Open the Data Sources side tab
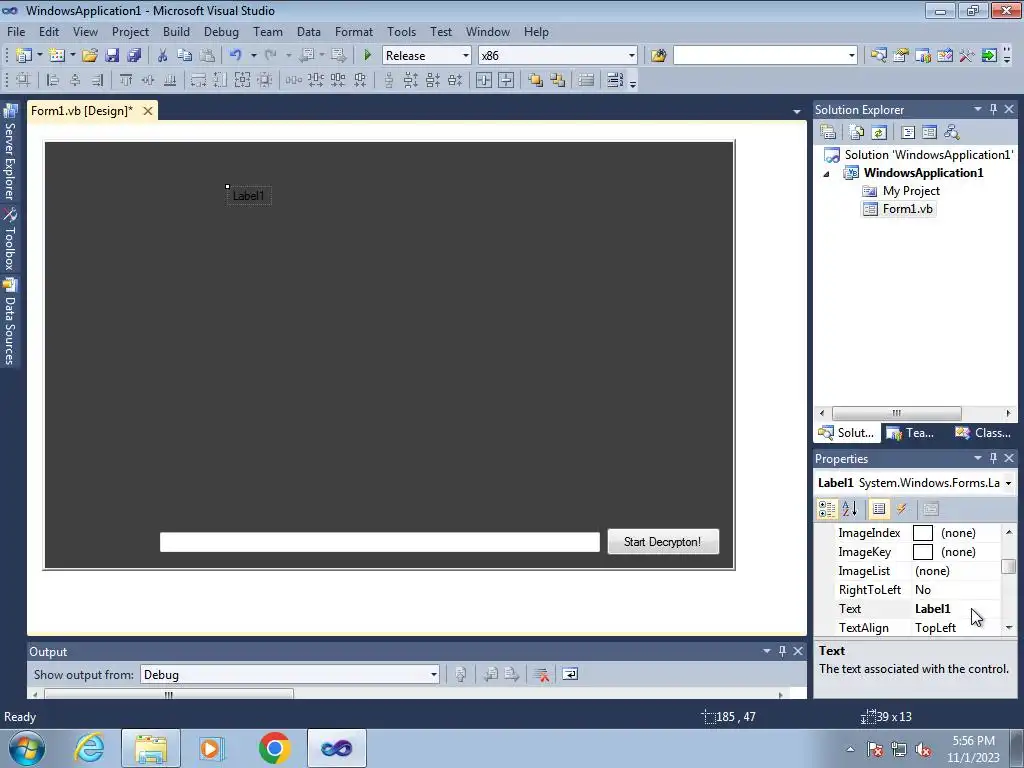 tap(10, 322)
